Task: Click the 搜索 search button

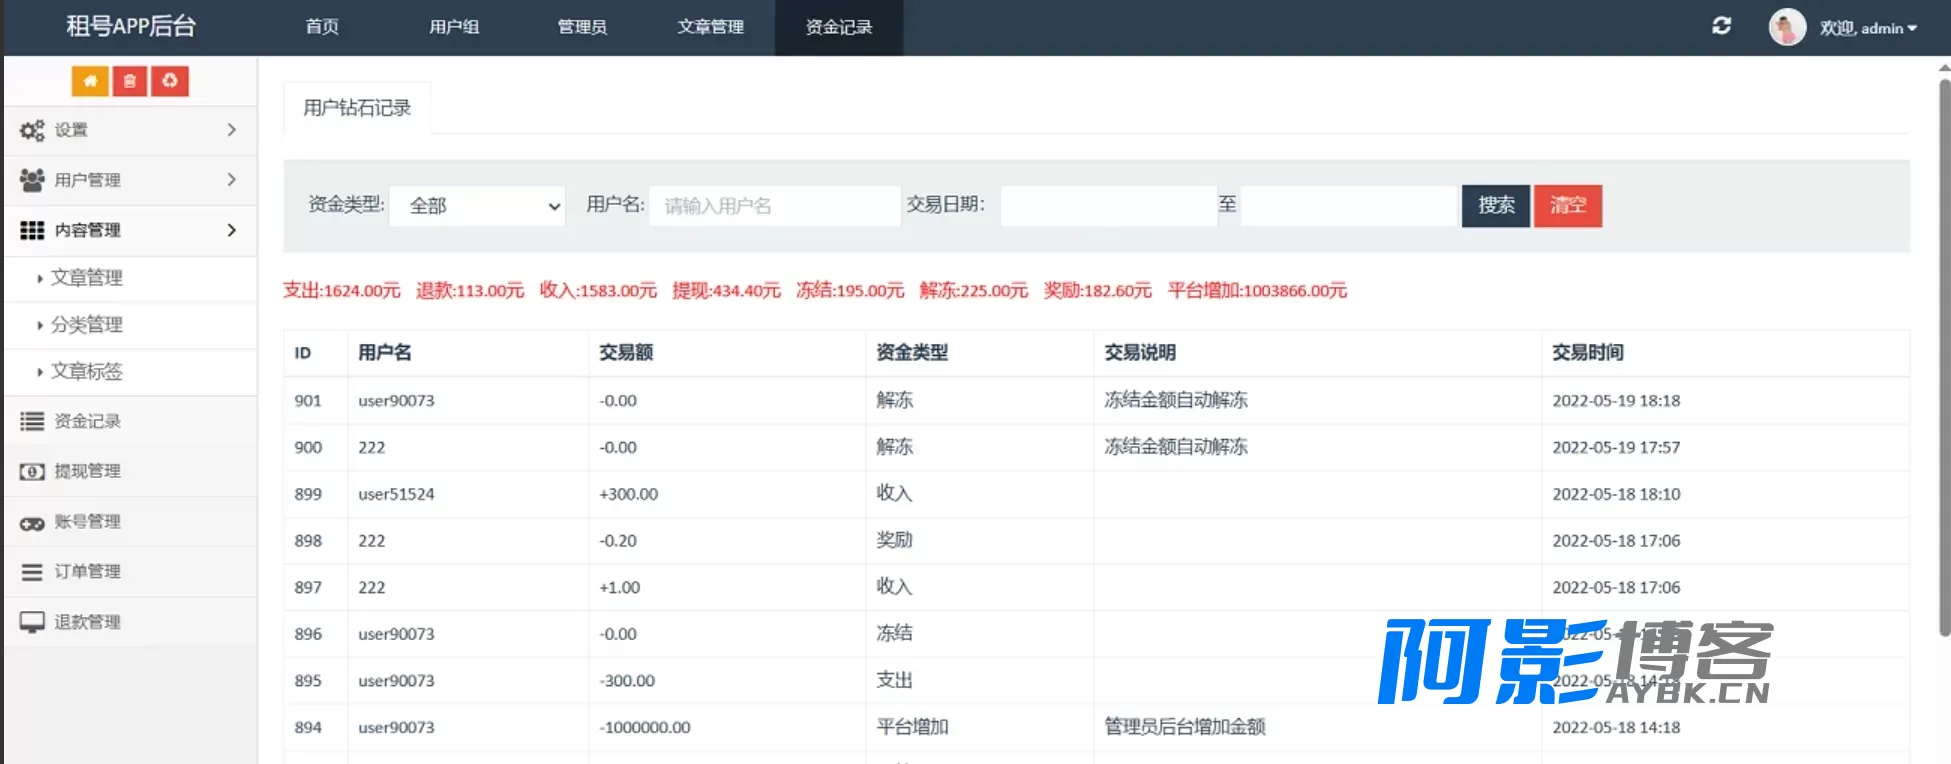Action: 1496,206
